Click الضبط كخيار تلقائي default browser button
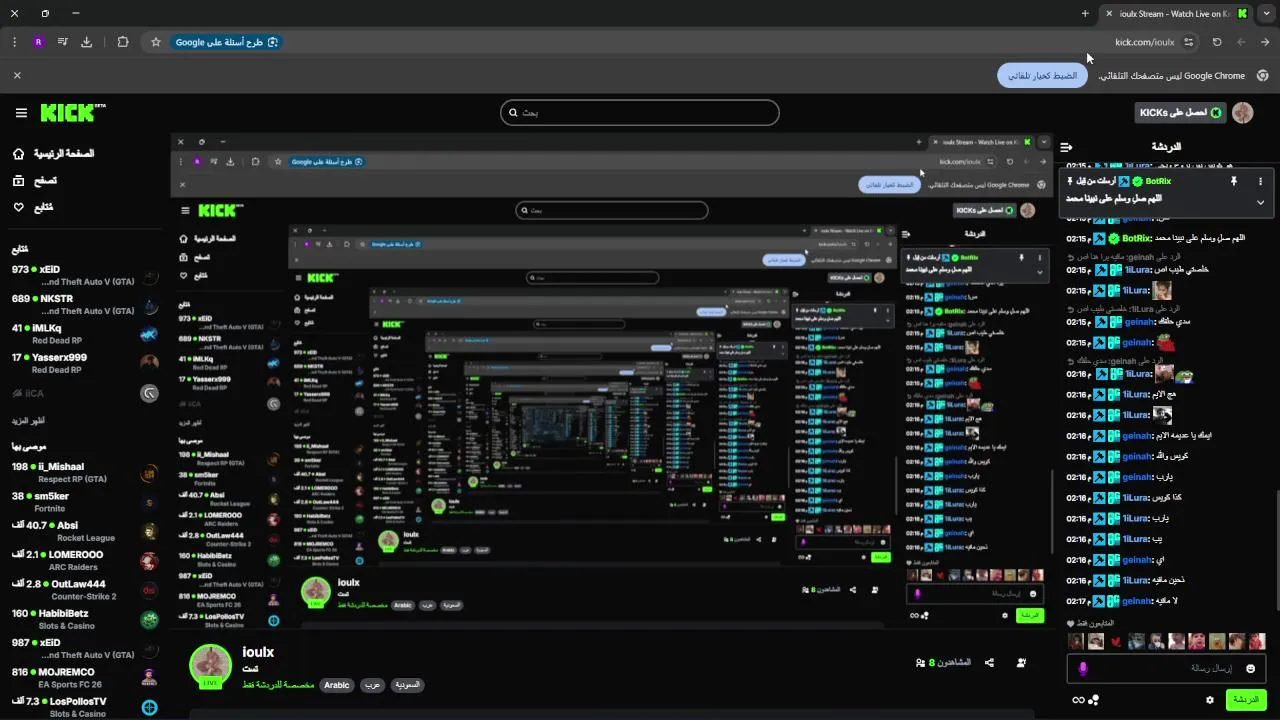The height and width of the screenshot is (720, 1280). tap(1042, 75)
